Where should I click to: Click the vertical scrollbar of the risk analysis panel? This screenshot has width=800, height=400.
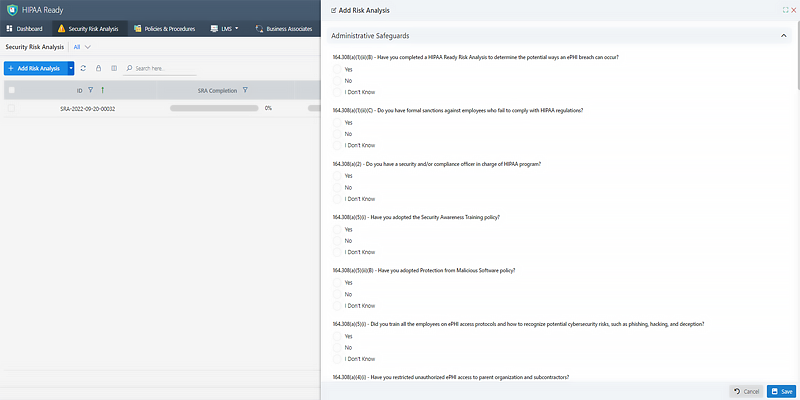pos(797,56)
